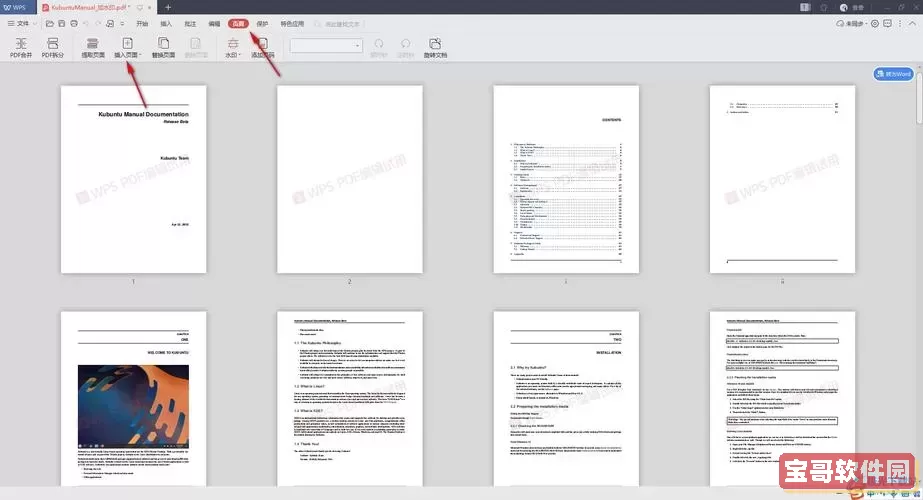Select the highlighted 页面 tab

tap(238, 24)
